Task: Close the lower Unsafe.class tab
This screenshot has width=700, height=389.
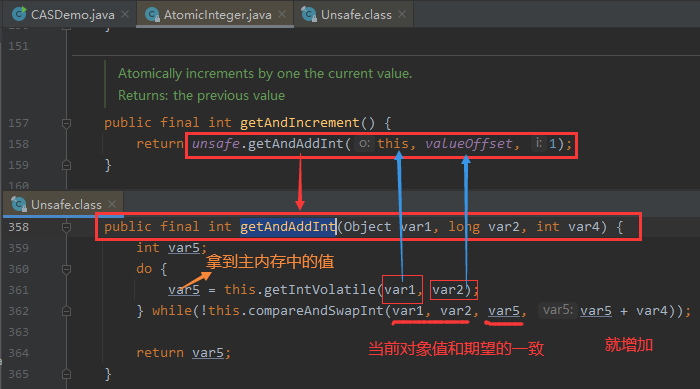Action: click(112, 204)
